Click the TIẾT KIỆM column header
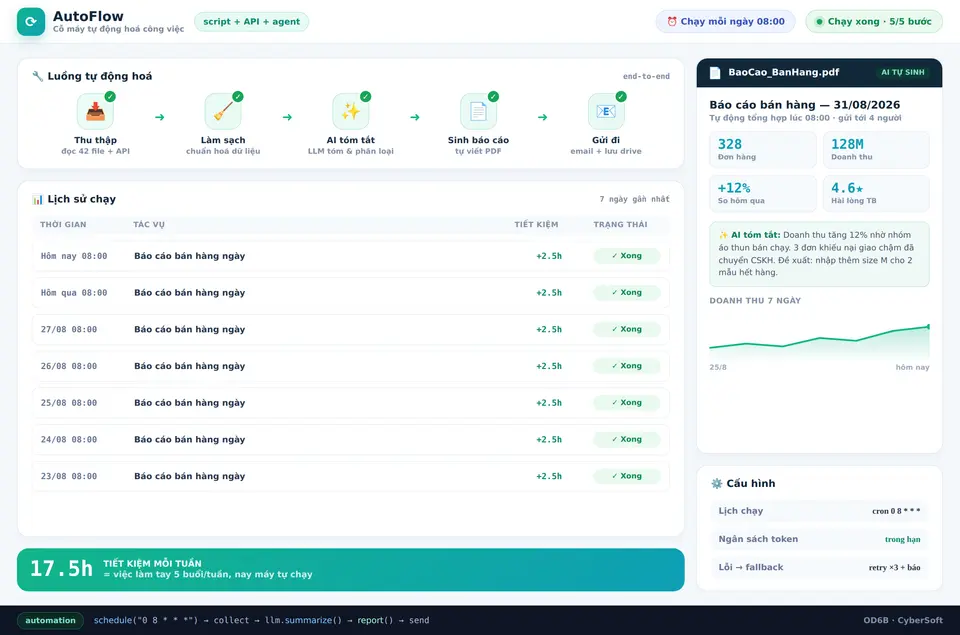Screen dimensions: 960x635 (536, 225)
